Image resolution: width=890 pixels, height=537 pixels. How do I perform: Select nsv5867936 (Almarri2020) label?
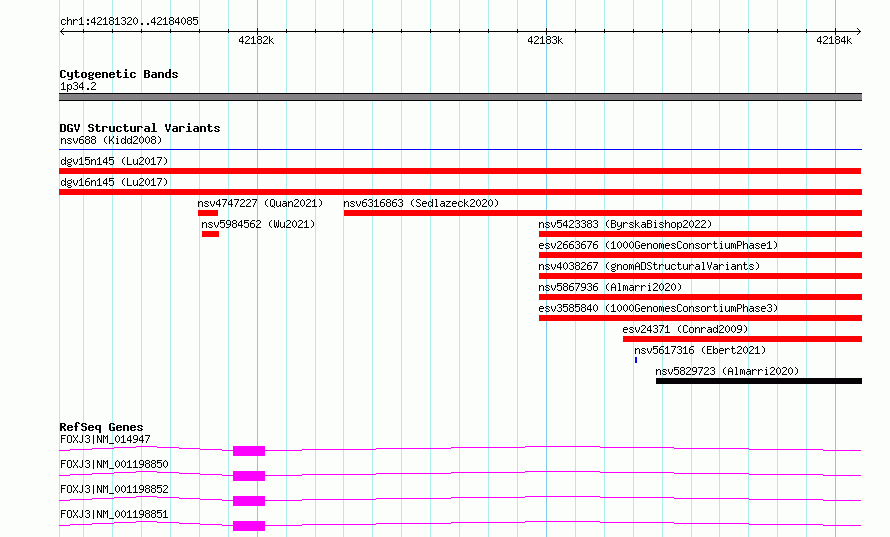point(610,287)
